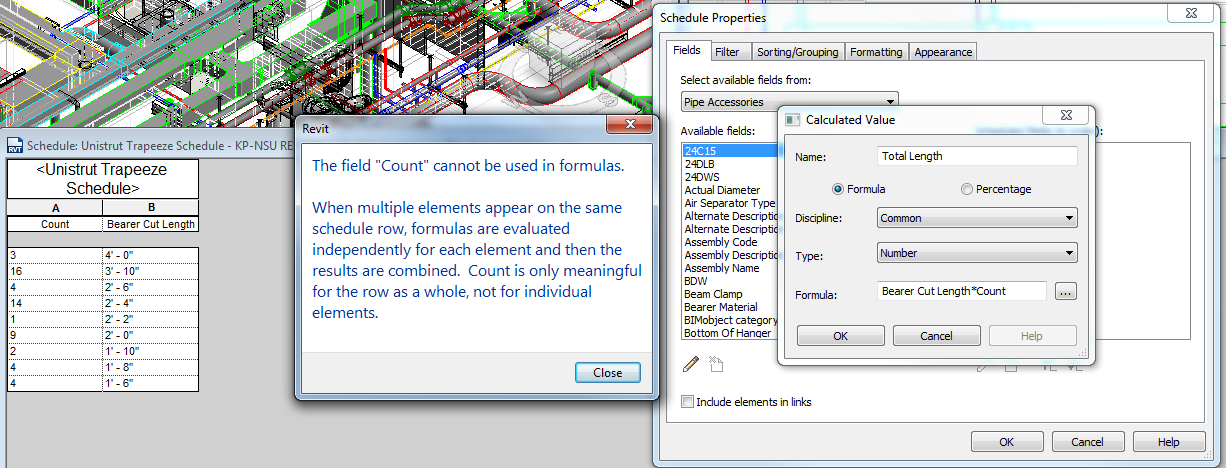Click OK in Schedule Properties dialog
The width and height of the screenshot is (1226, 468).
pyautogui.click(x=1007, y=441)
